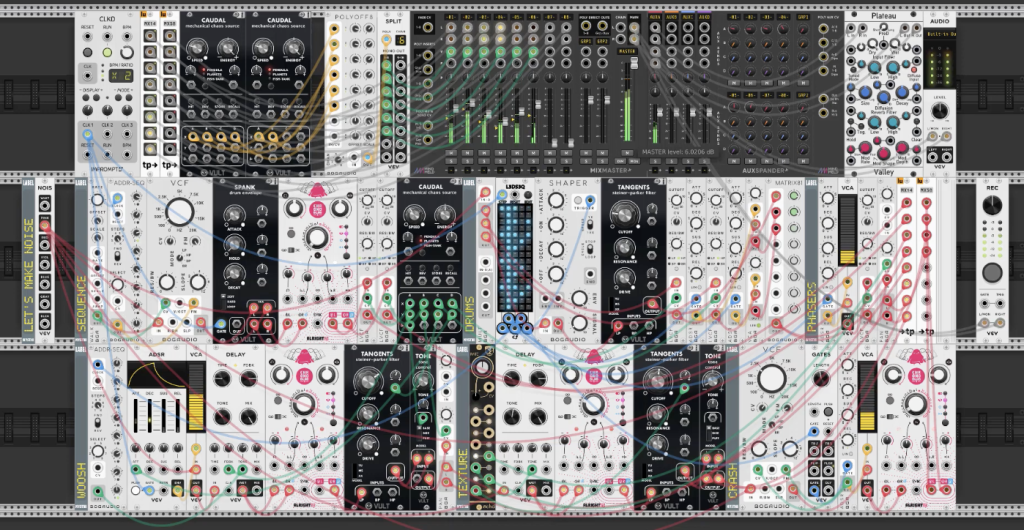Click the AUXA label on AuxSpander

coord(655,16)
